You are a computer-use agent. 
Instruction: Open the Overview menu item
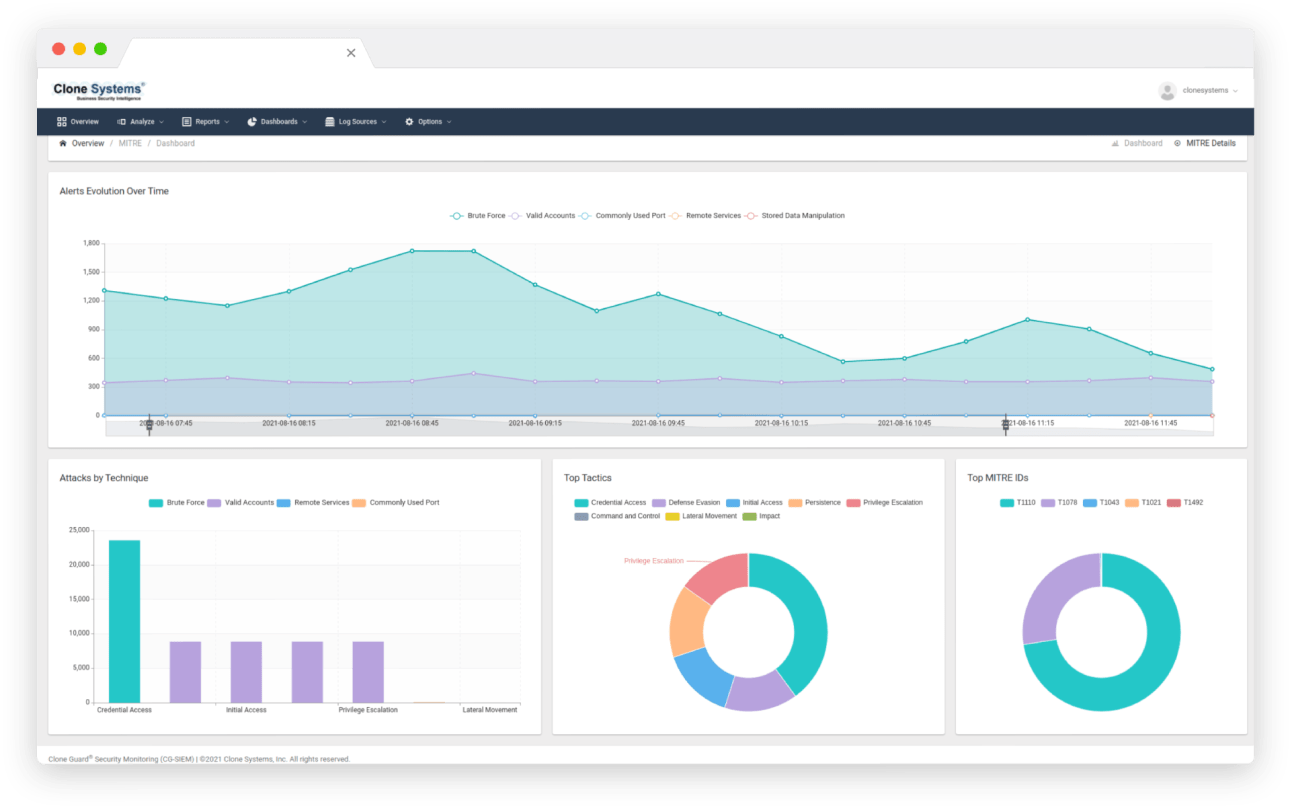pyautogui.click(x=78, y=122)
